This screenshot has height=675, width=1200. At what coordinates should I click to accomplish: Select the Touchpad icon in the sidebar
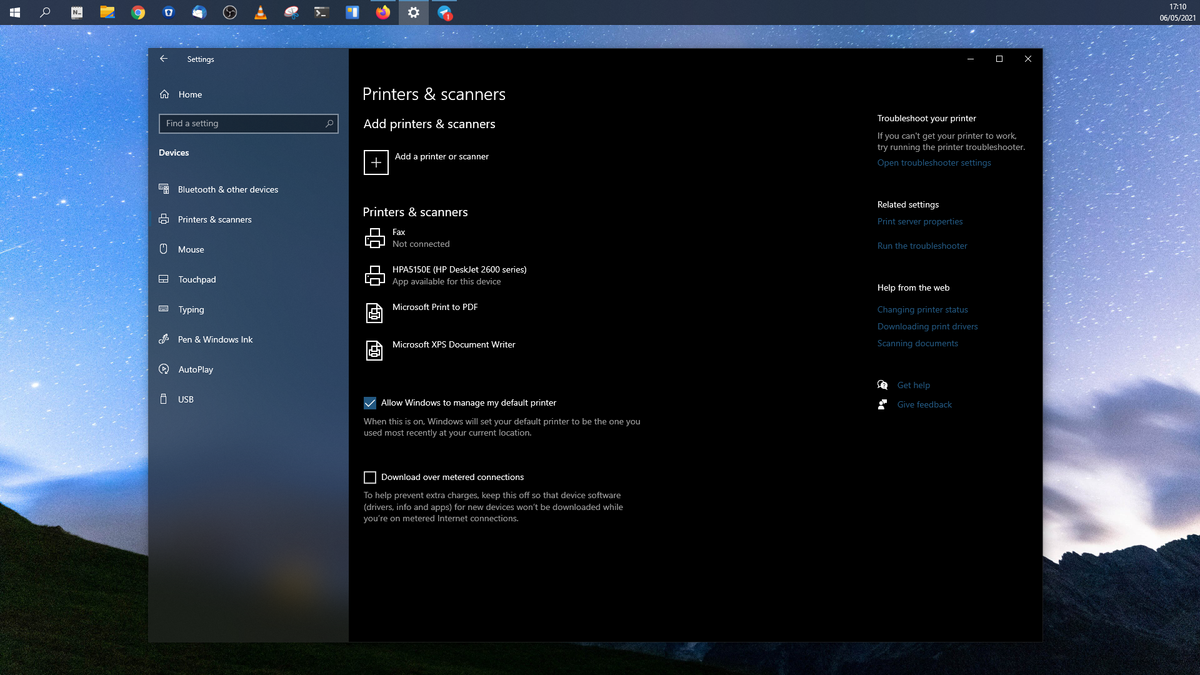[x=163, y=279]
